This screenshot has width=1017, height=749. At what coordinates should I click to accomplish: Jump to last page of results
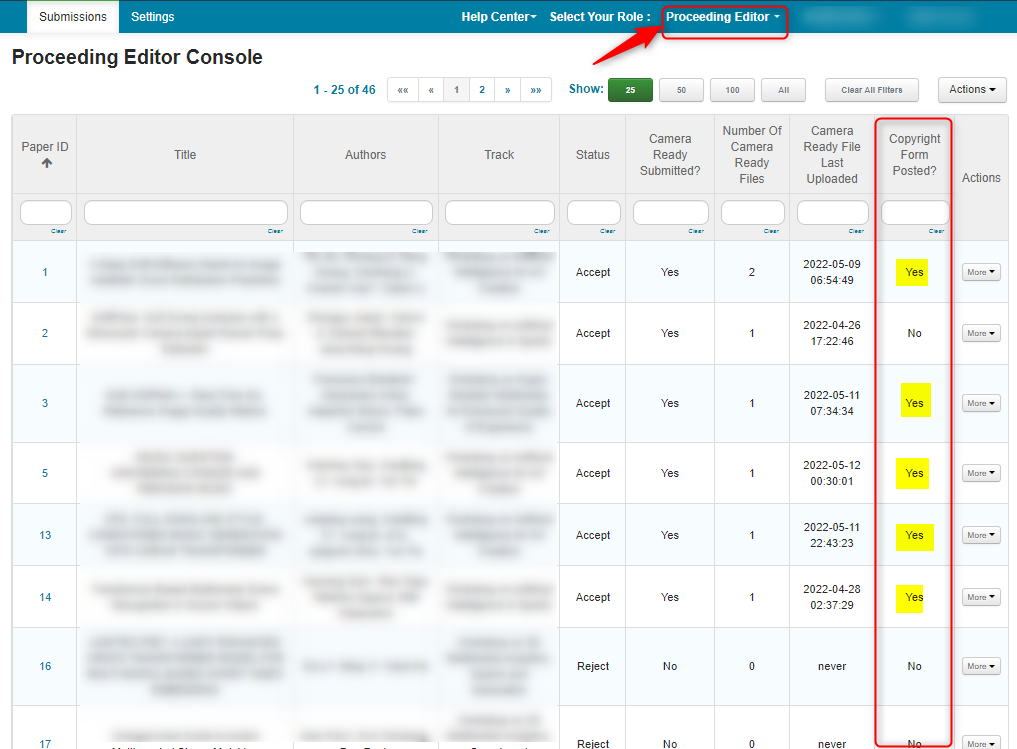(x=536, y=90)
